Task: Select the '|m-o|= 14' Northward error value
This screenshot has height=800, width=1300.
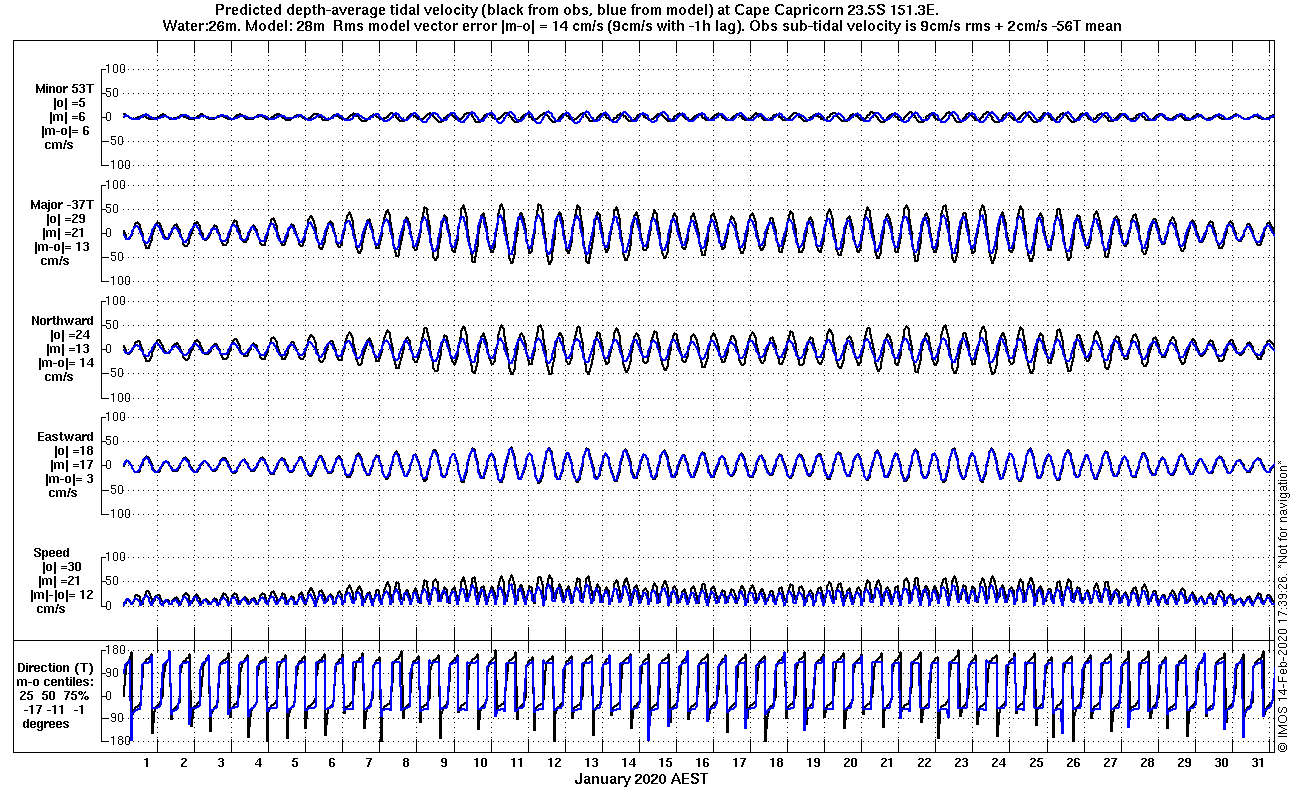Action: [x=66, y=363]
